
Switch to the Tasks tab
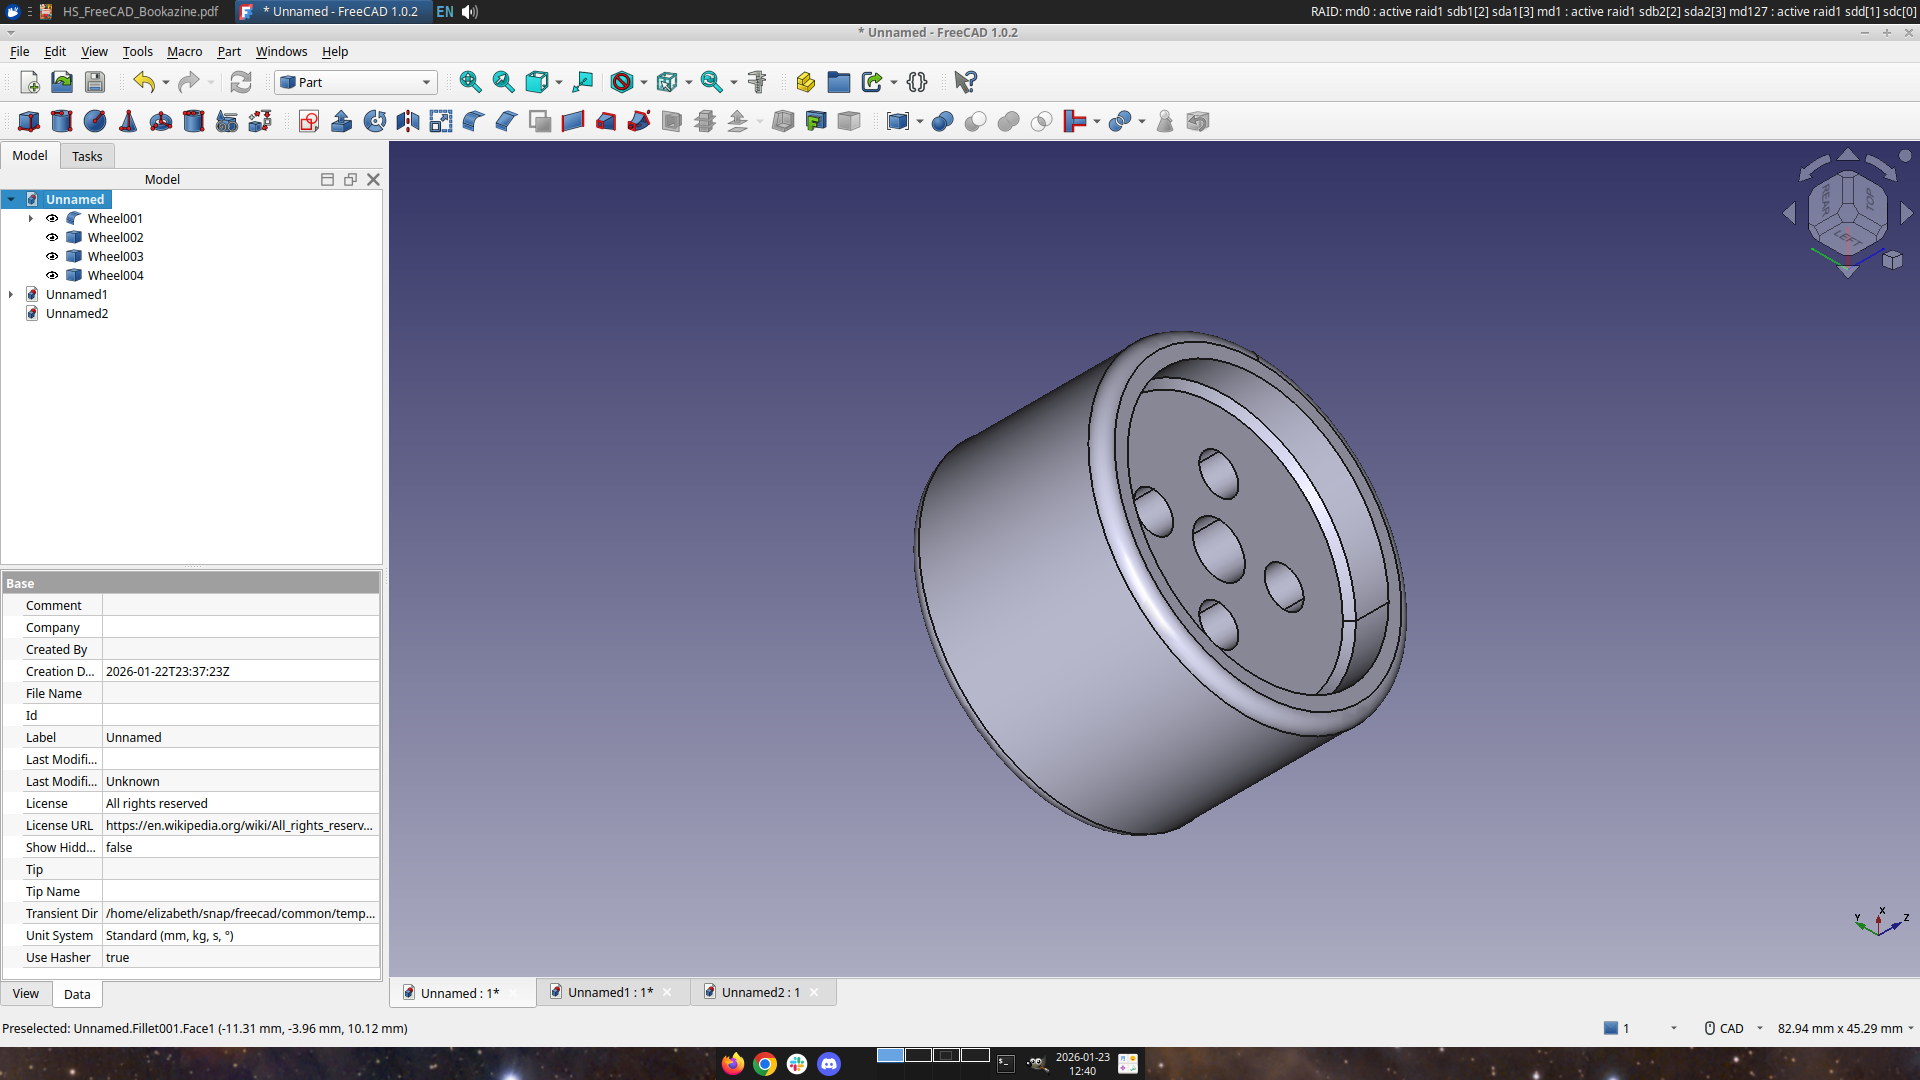click(87, 156)
